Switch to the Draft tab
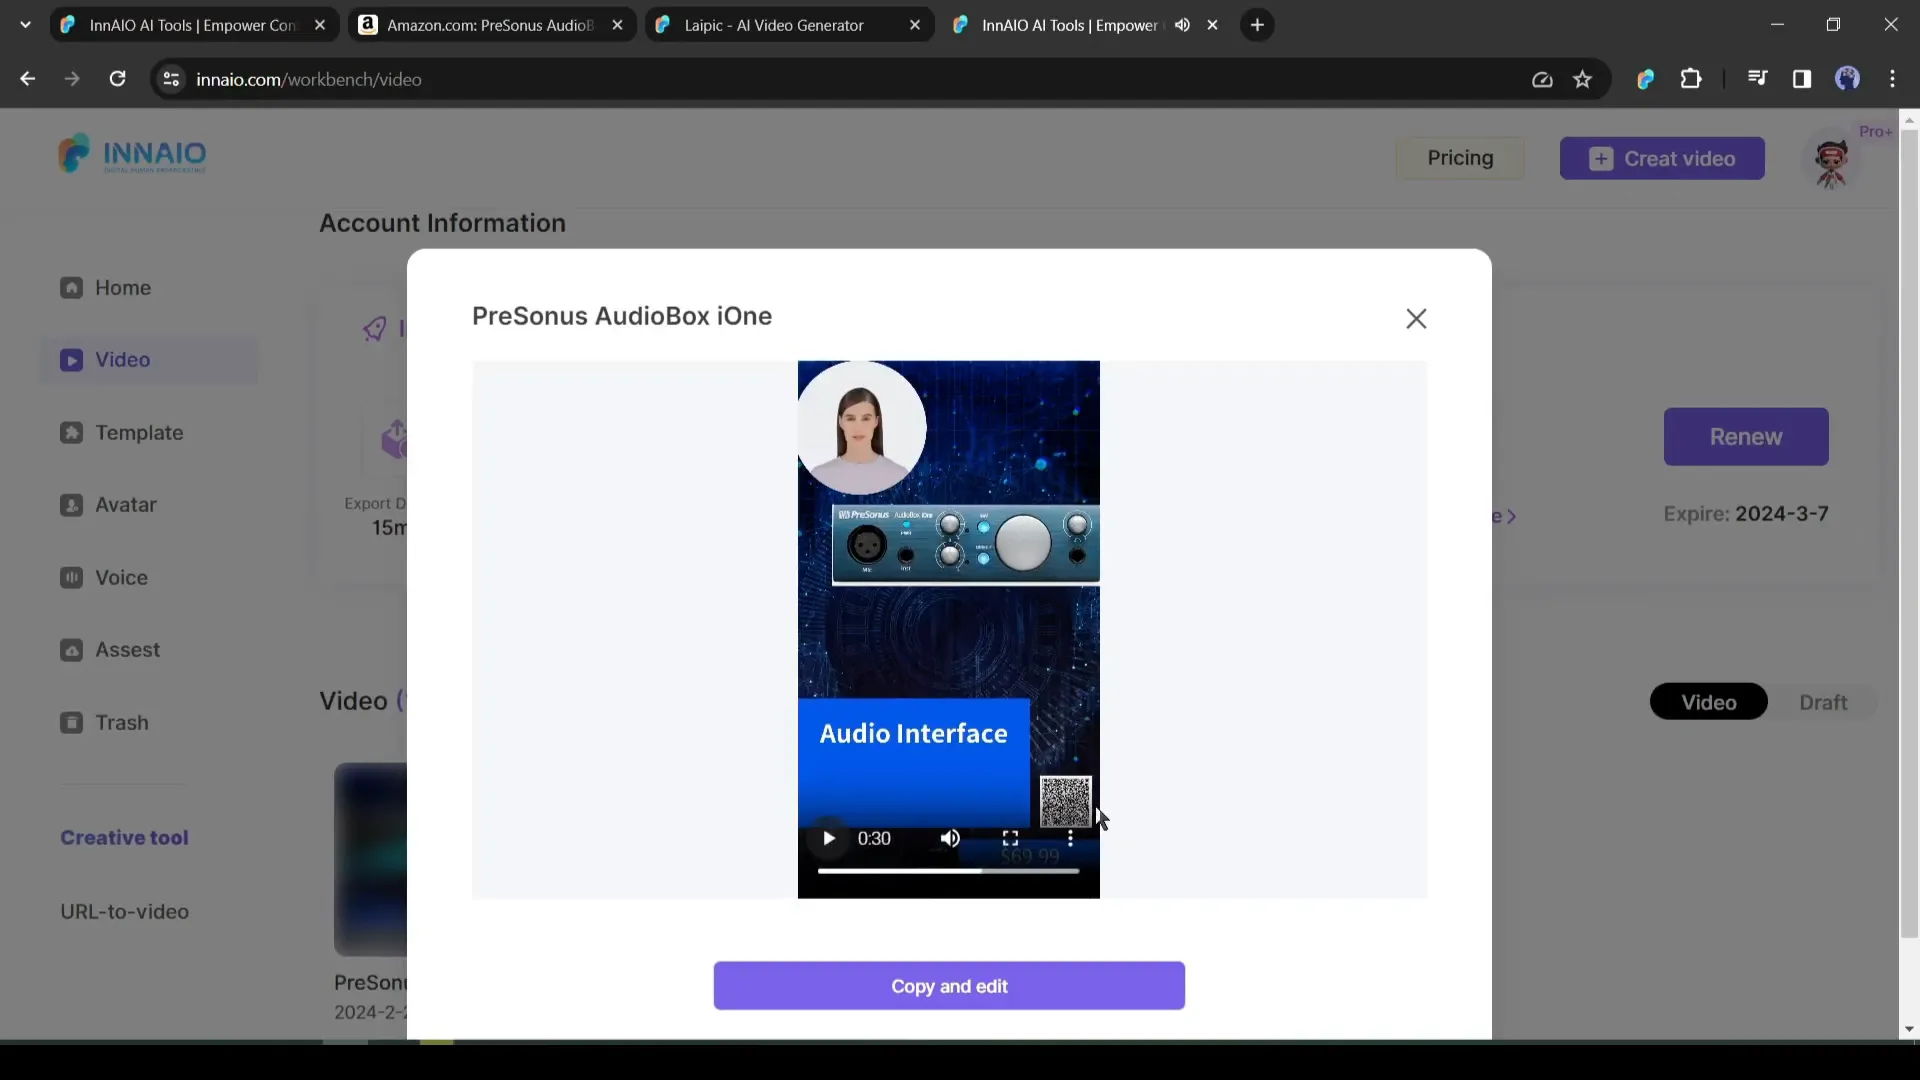This screenshot has height=1080, width=1920. point(1823,703)
